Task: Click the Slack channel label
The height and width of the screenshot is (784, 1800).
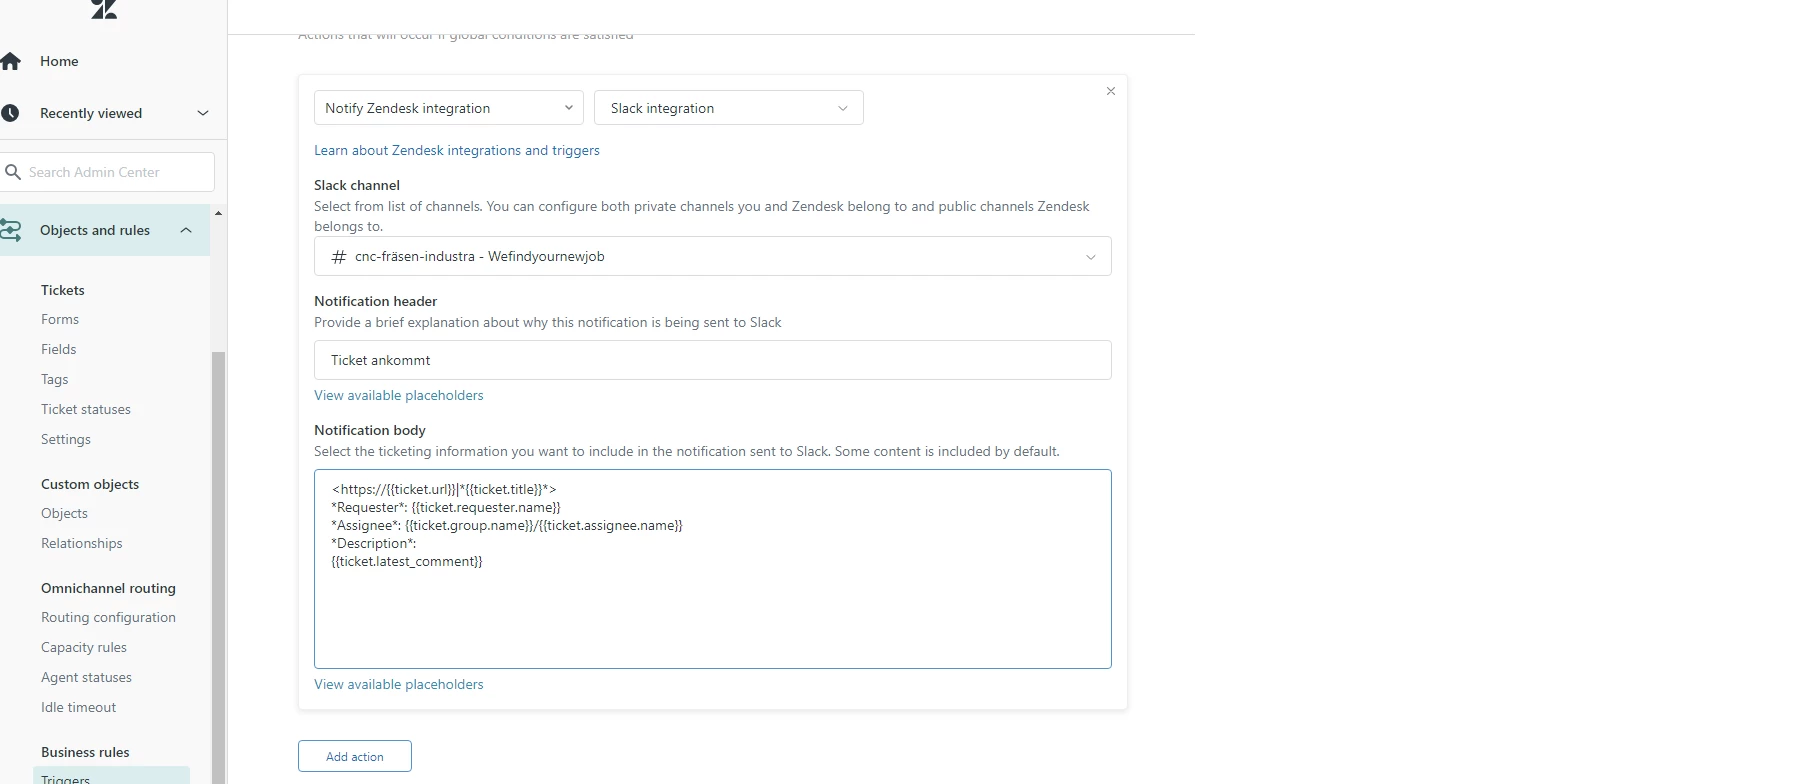Action: 357,185
